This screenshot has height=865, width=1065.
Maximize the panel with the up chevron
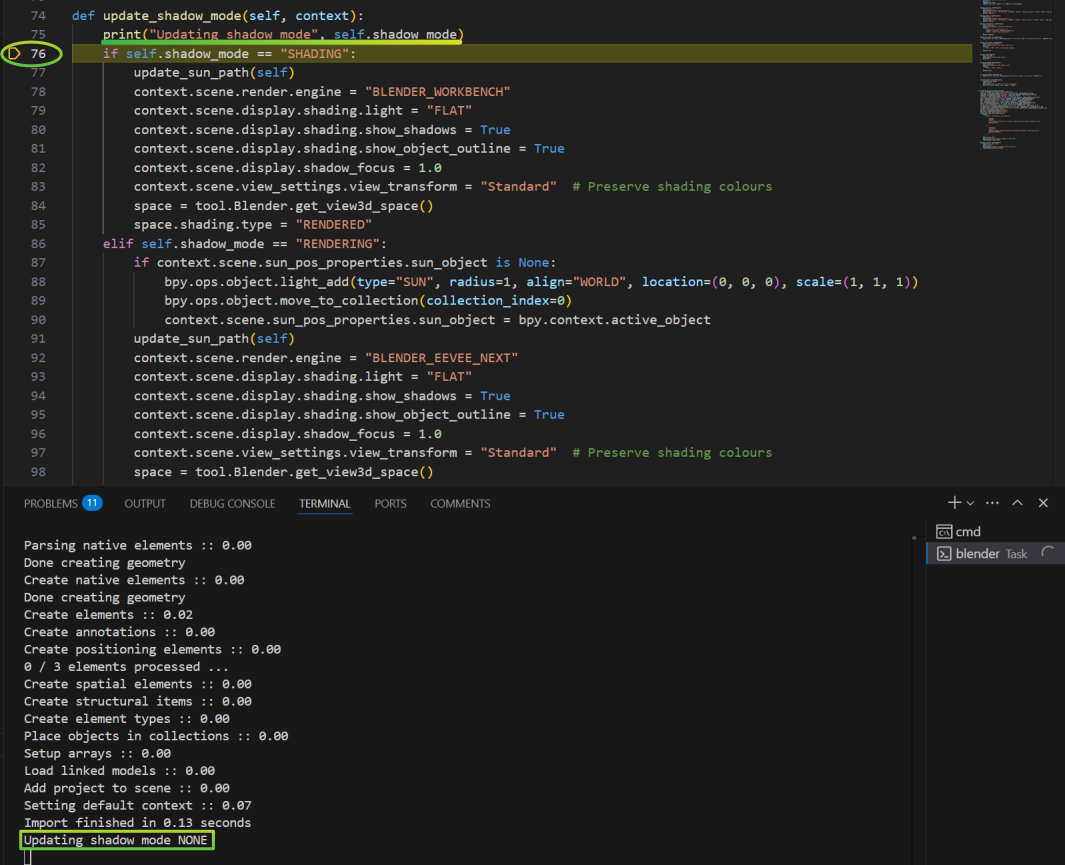point(1017,503)
